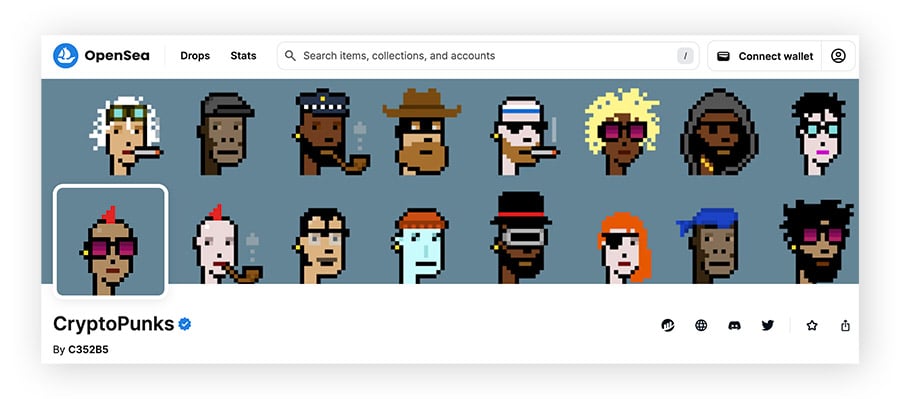The width and height of the screenshot is (900, 399).
Task: Open creator C352B5 link
Action: (88, 349)
